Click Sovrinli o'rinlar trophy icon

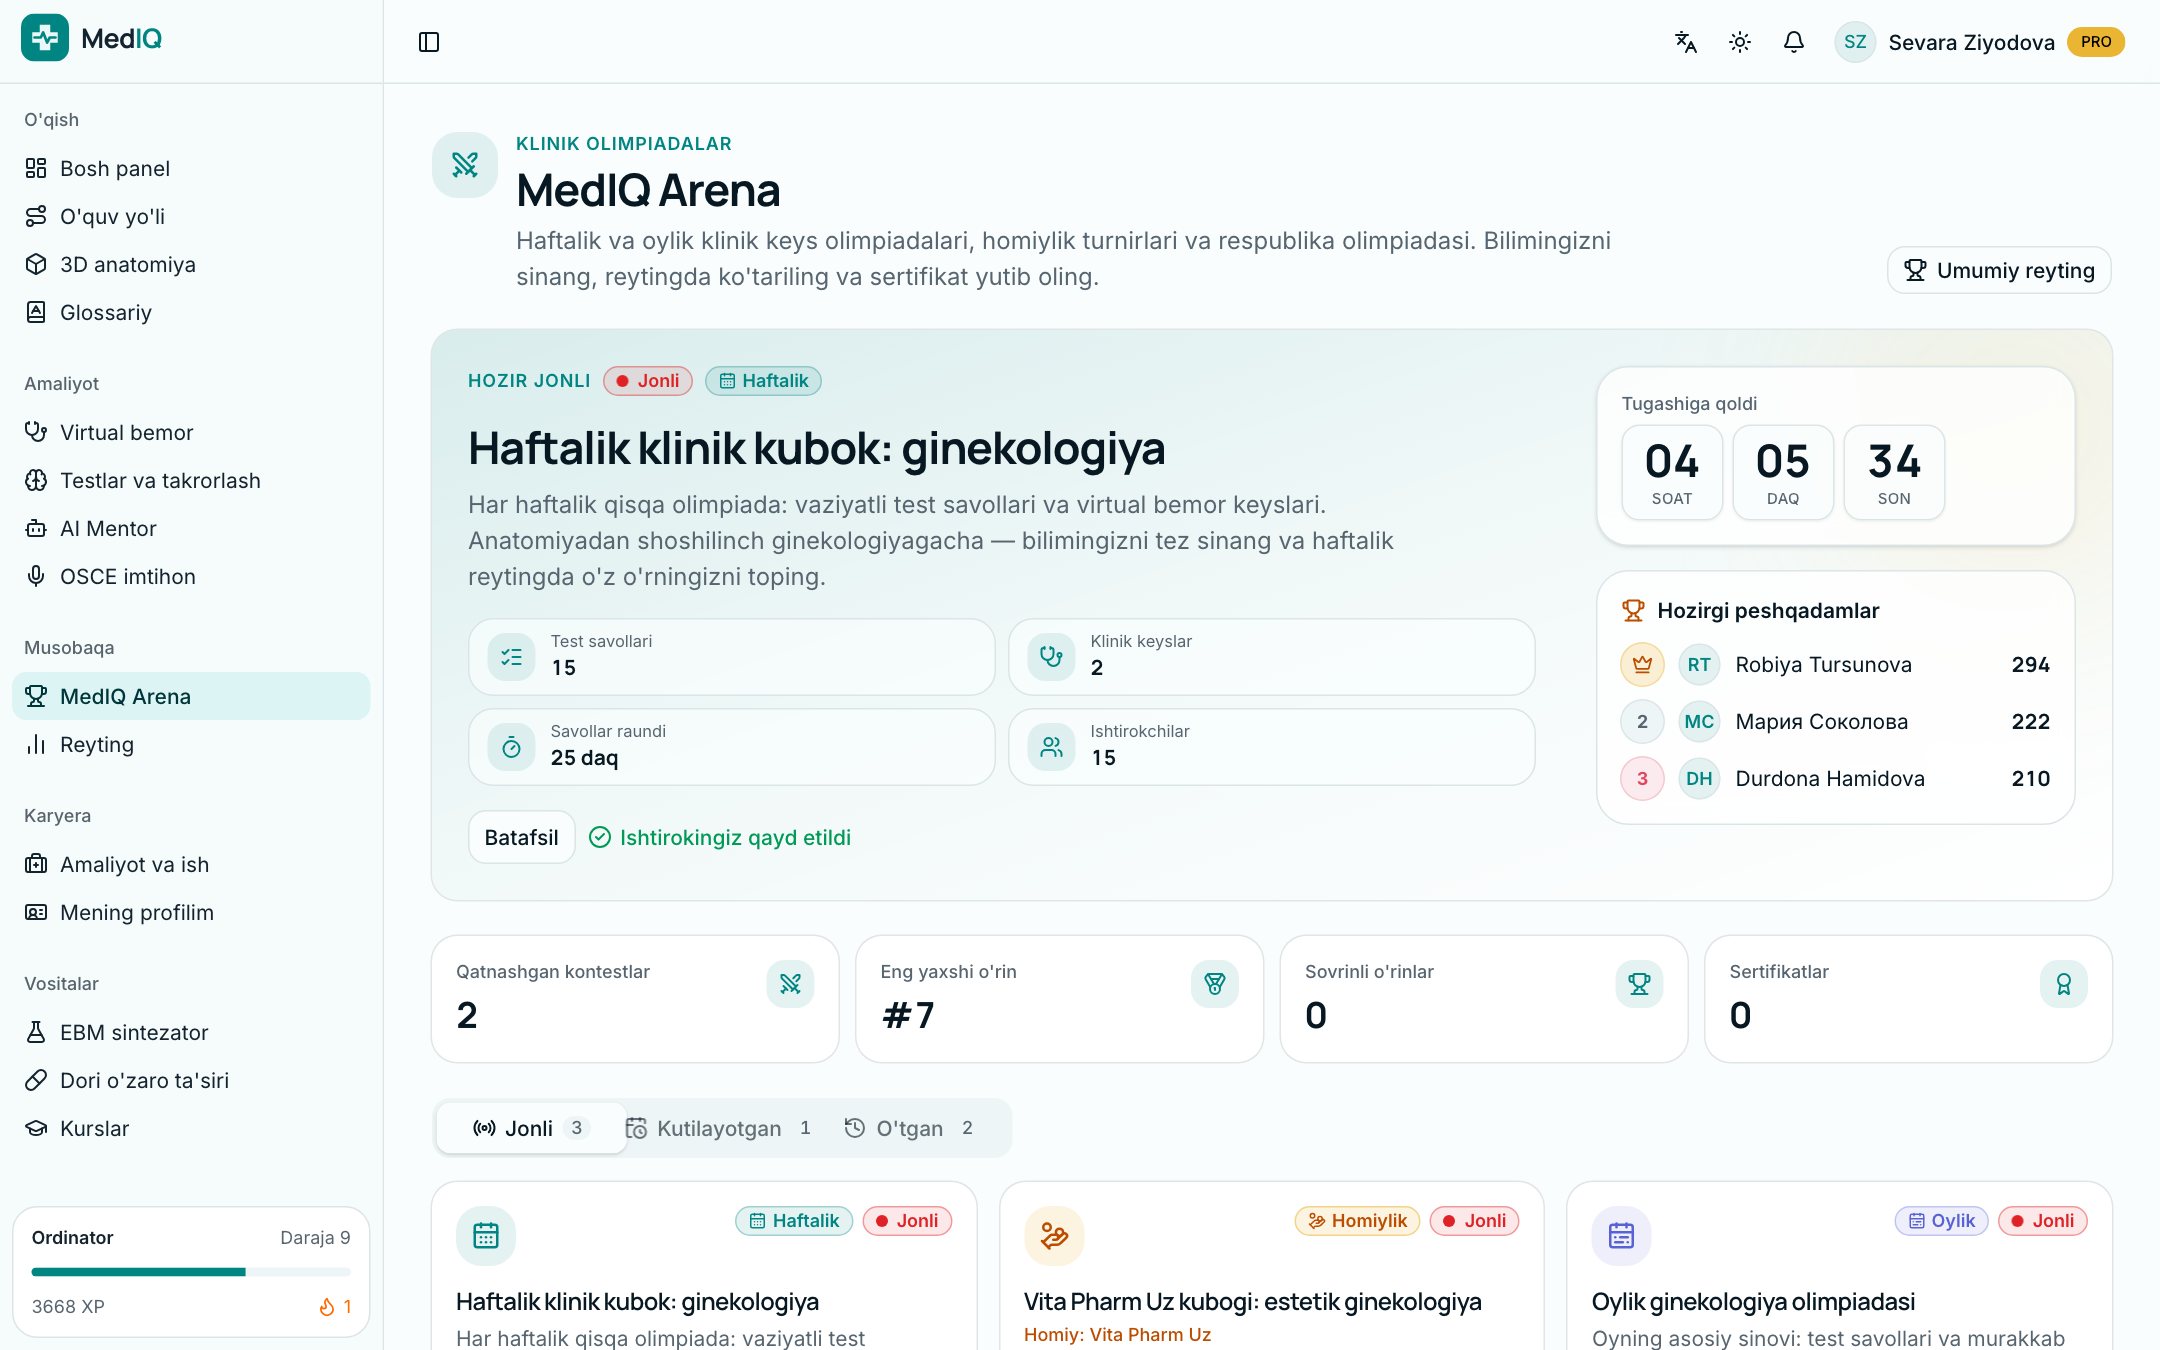[x=1639, y=984]
